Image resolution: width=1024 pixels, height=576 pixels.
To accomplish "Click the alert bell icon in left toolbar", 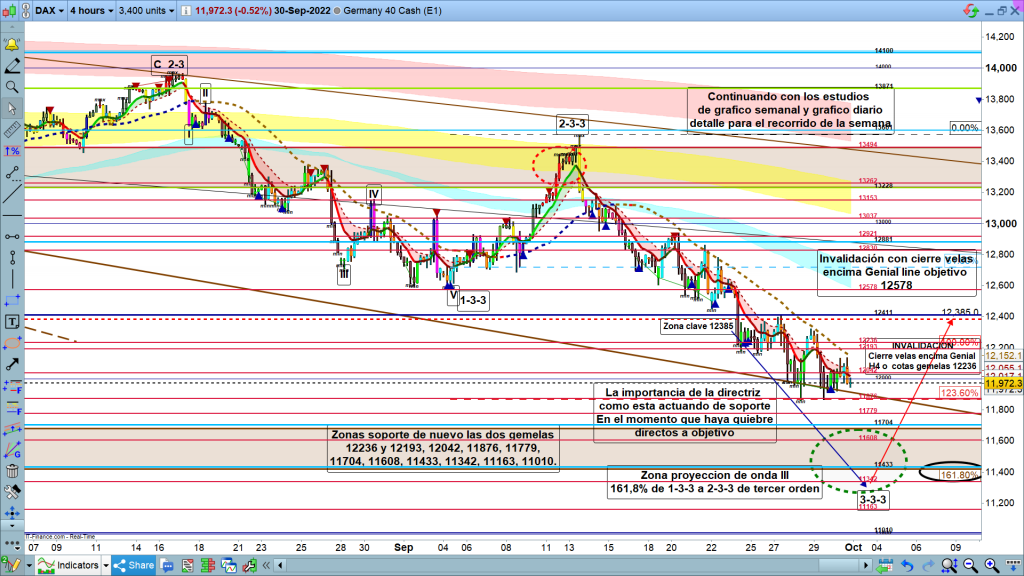I will 12,46.
